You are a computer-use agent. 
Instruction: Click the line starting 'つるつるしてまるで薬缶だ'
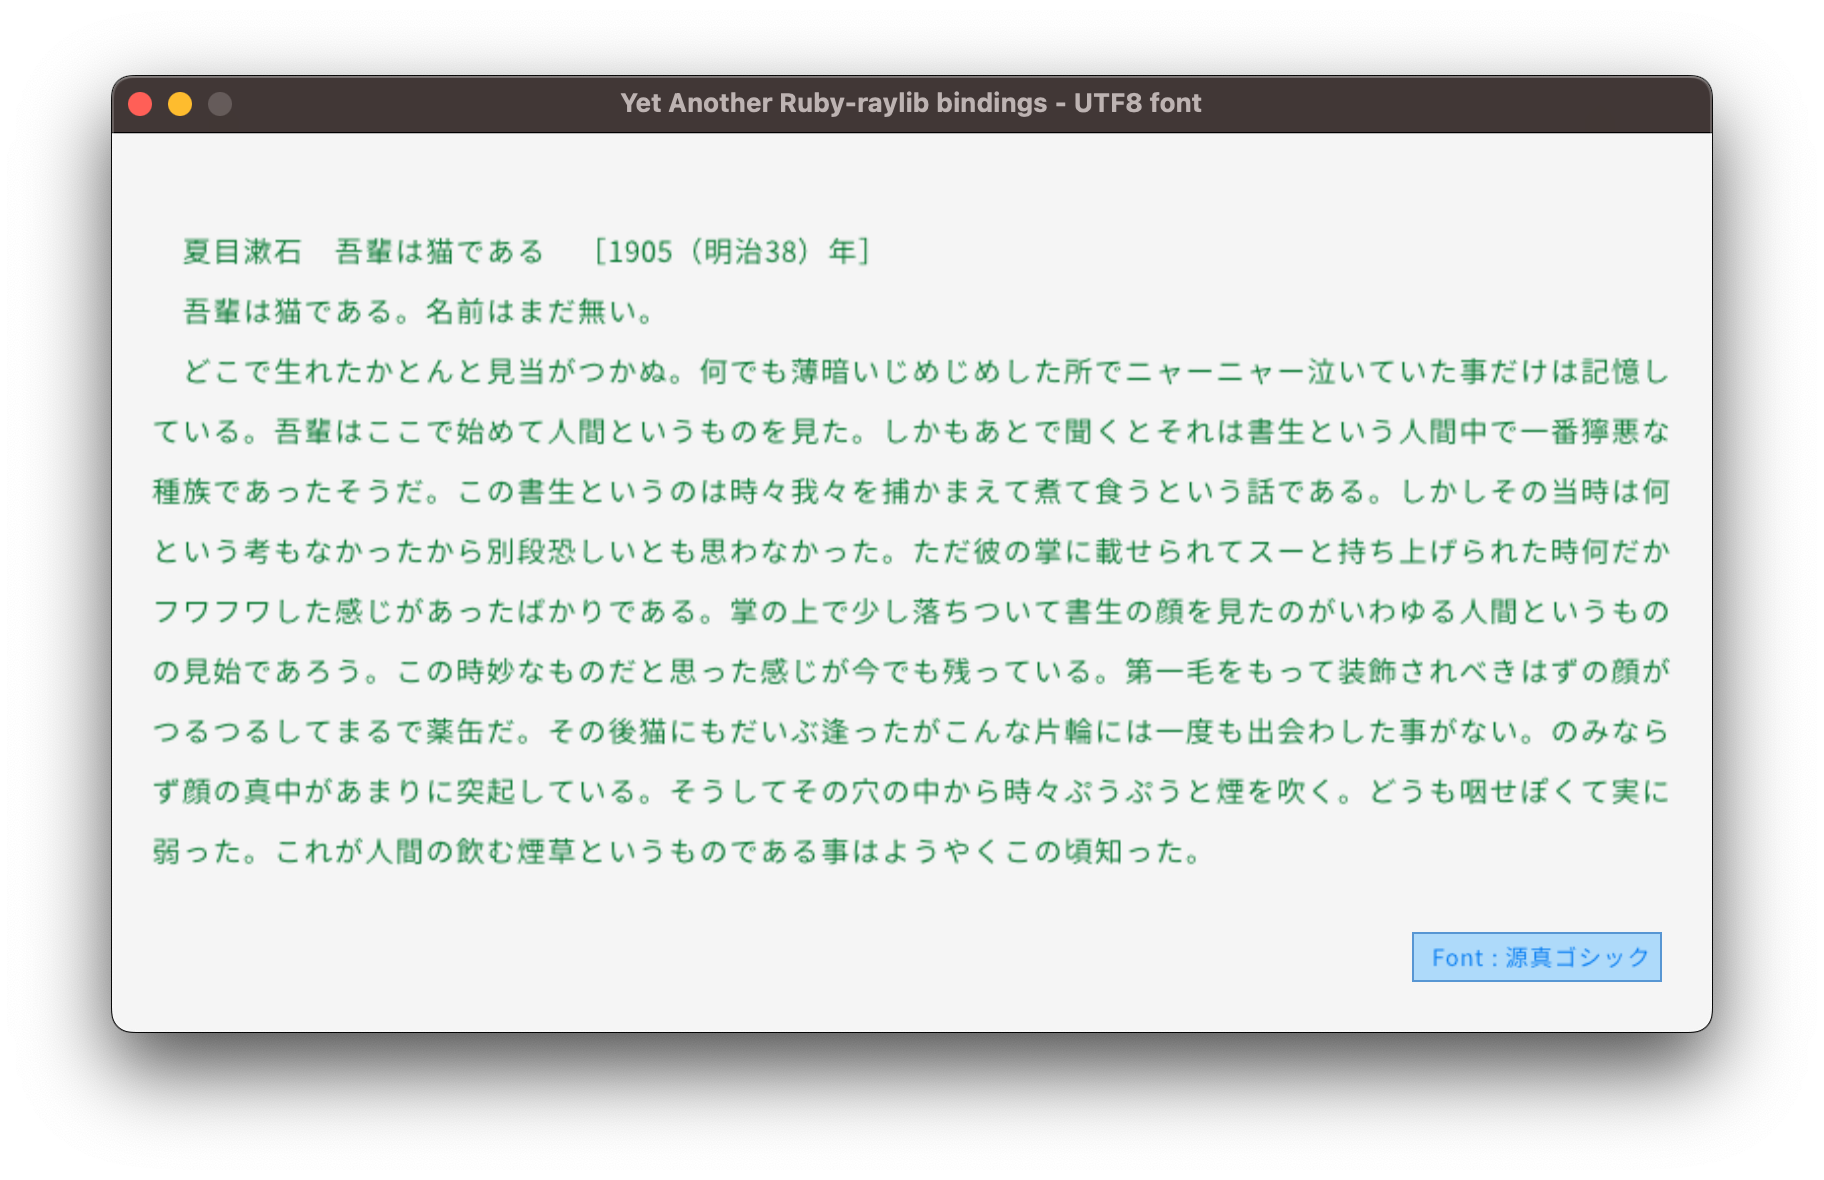[911, 731]
